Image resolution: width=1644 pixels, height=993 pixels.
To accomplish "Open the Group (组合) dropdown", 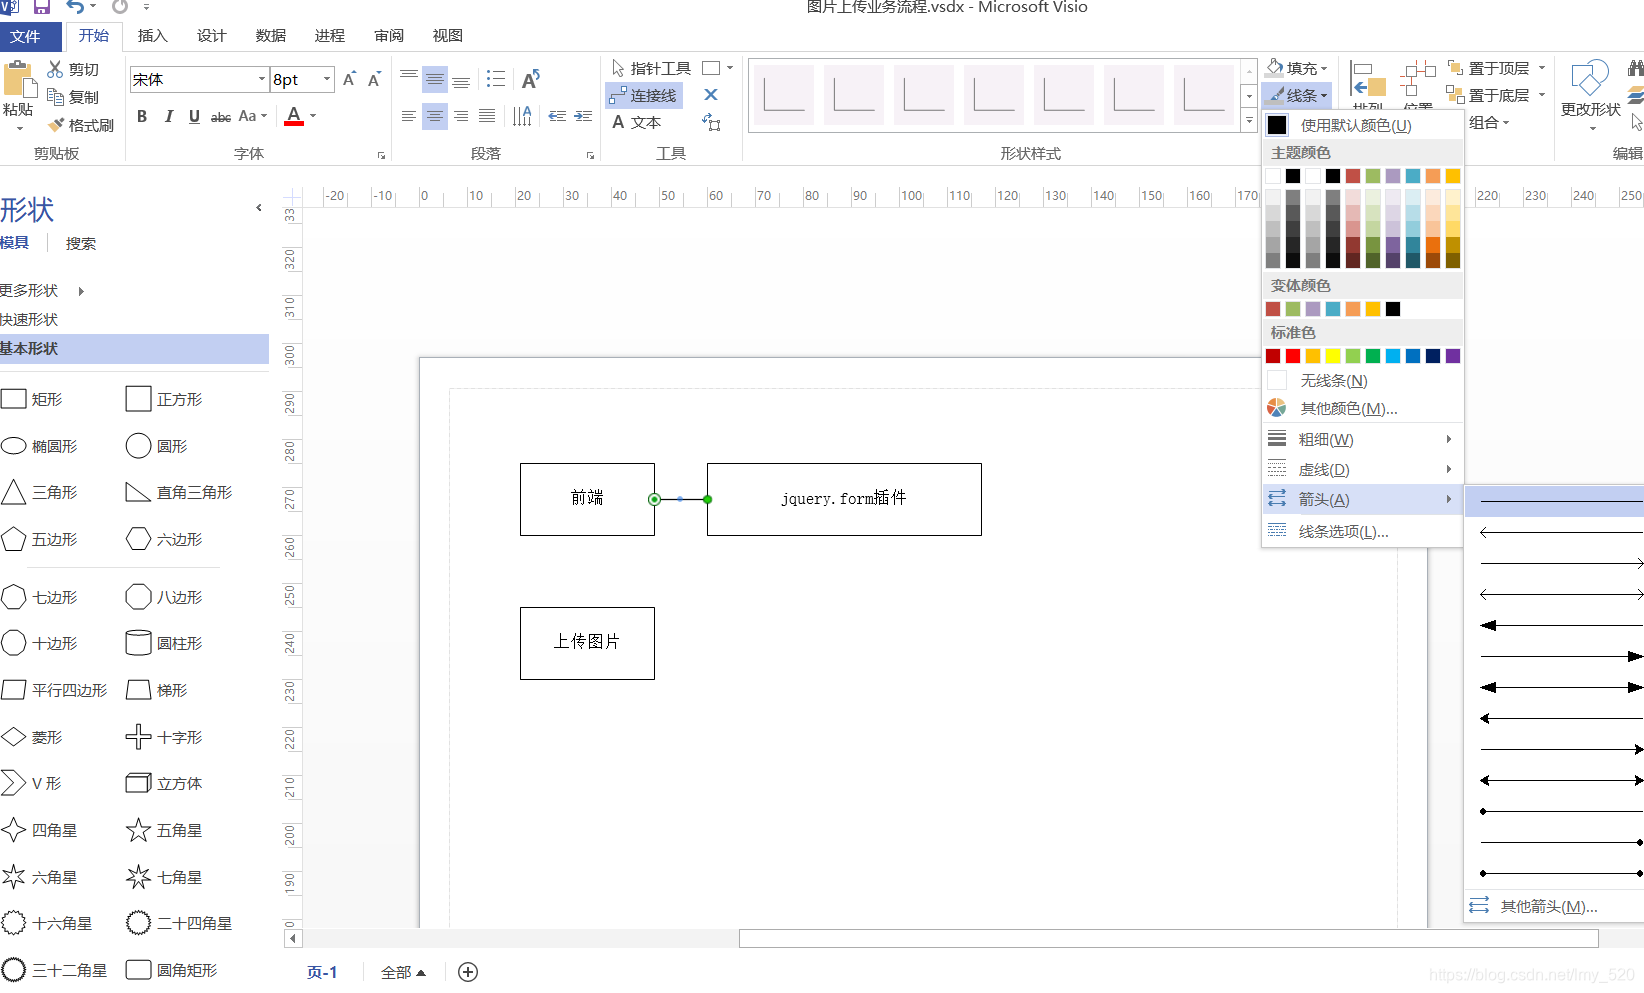I will pos(1489,122).
